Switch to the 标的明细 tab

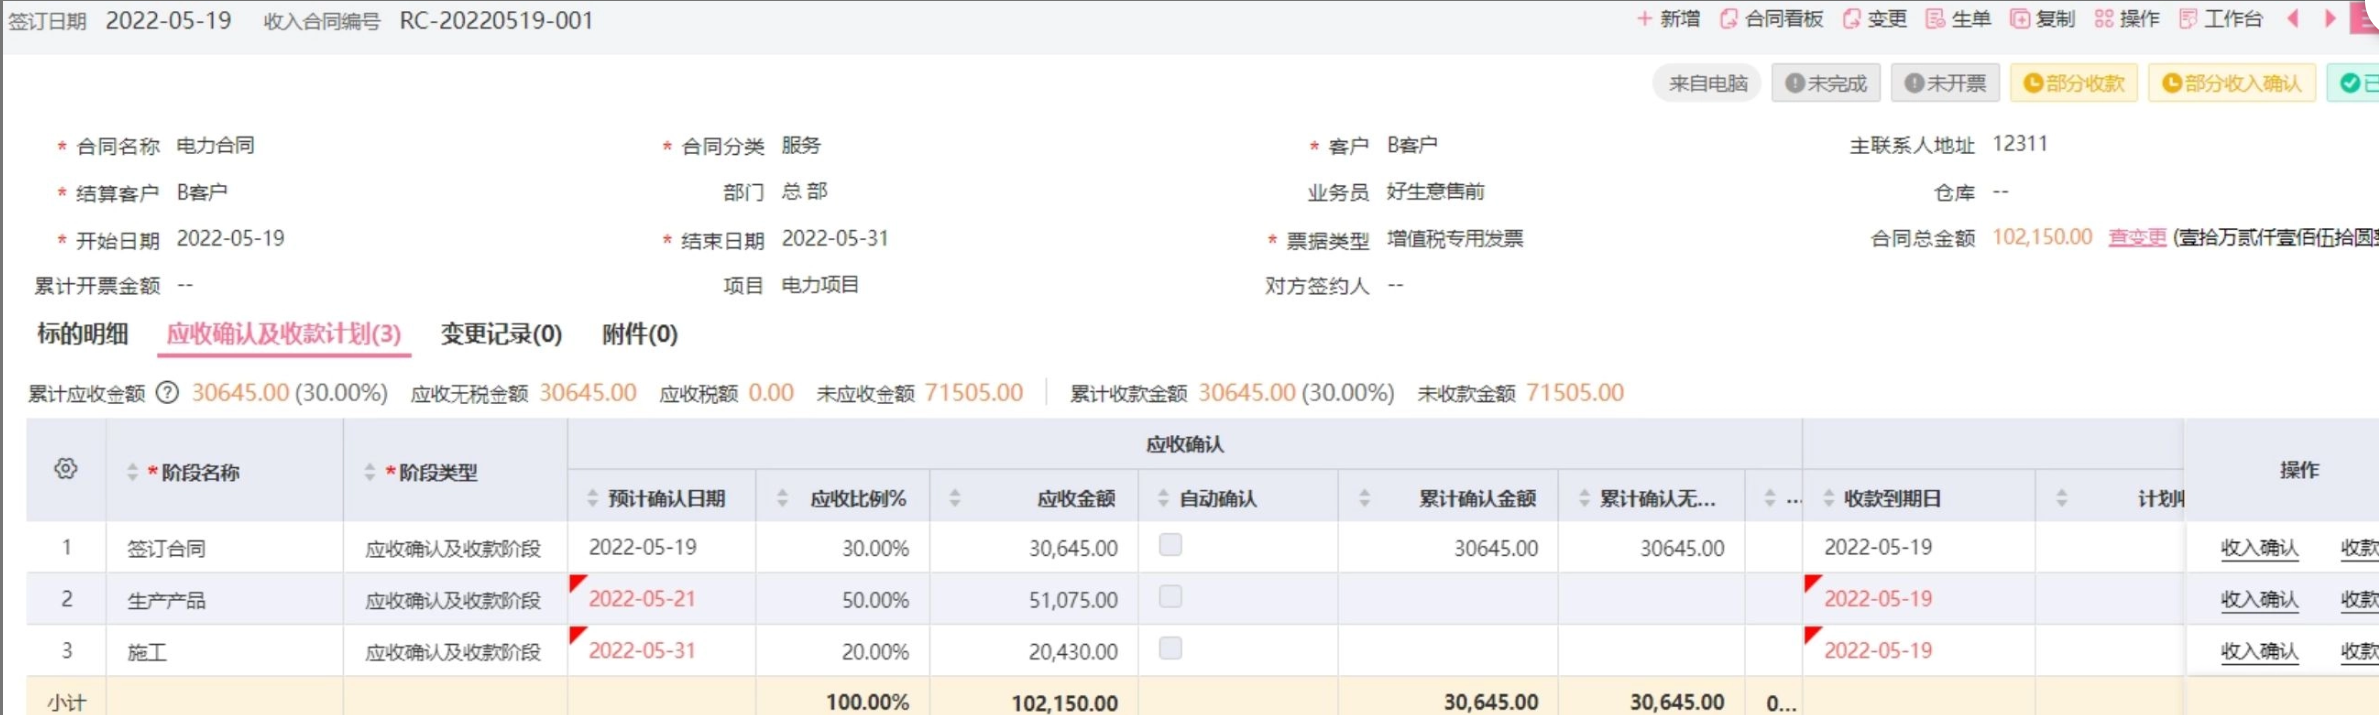click(82, 334)
